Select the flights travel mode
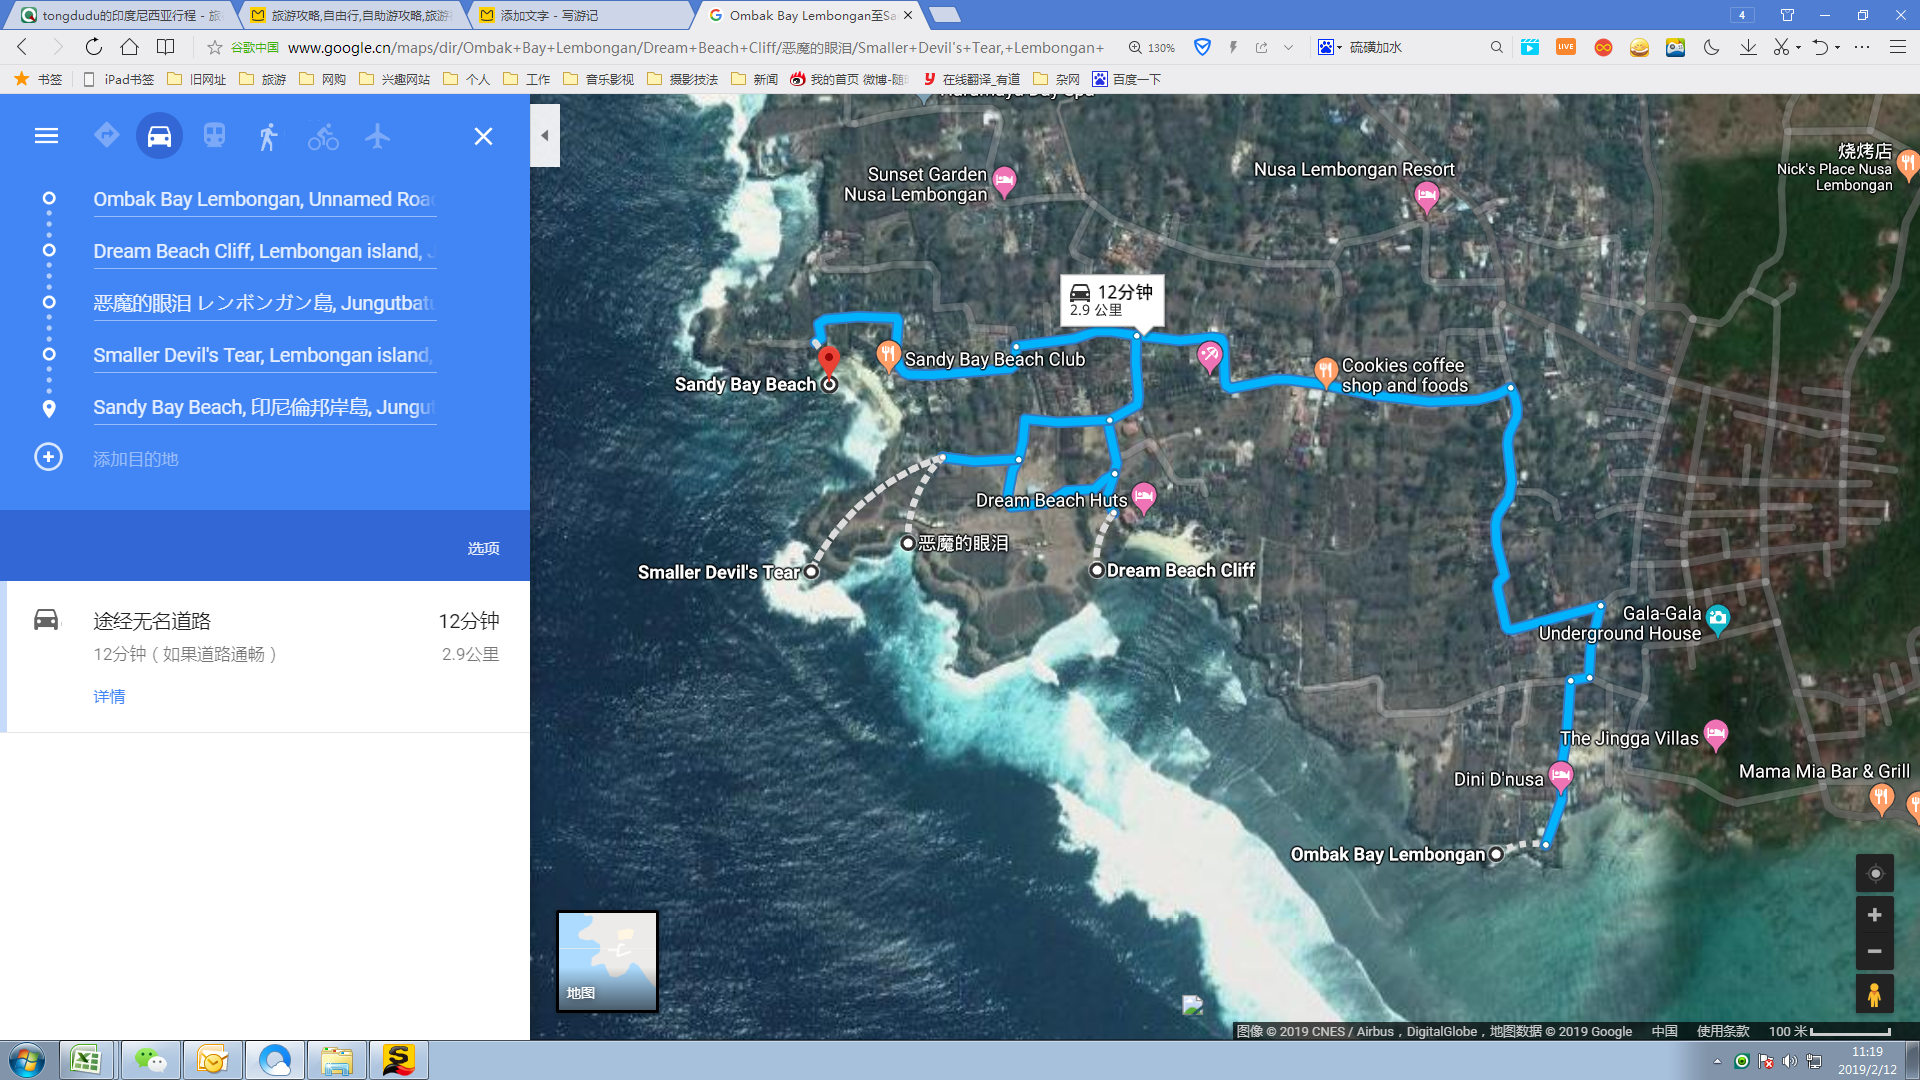Image resolution: width=1920 pixels, height=1080 pixels. pyautogui.click(x=377, y=135)
